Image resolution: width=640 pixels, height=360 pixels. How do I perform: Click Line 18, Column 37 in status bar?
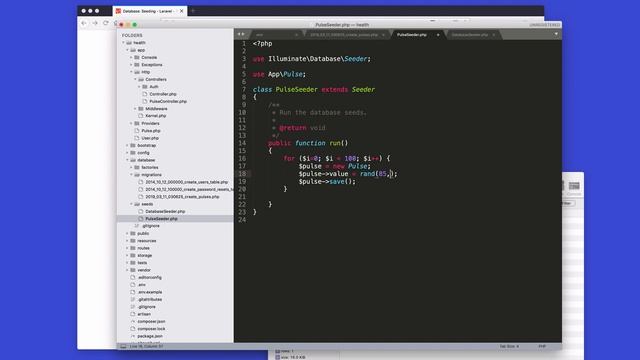click(146, 347)
